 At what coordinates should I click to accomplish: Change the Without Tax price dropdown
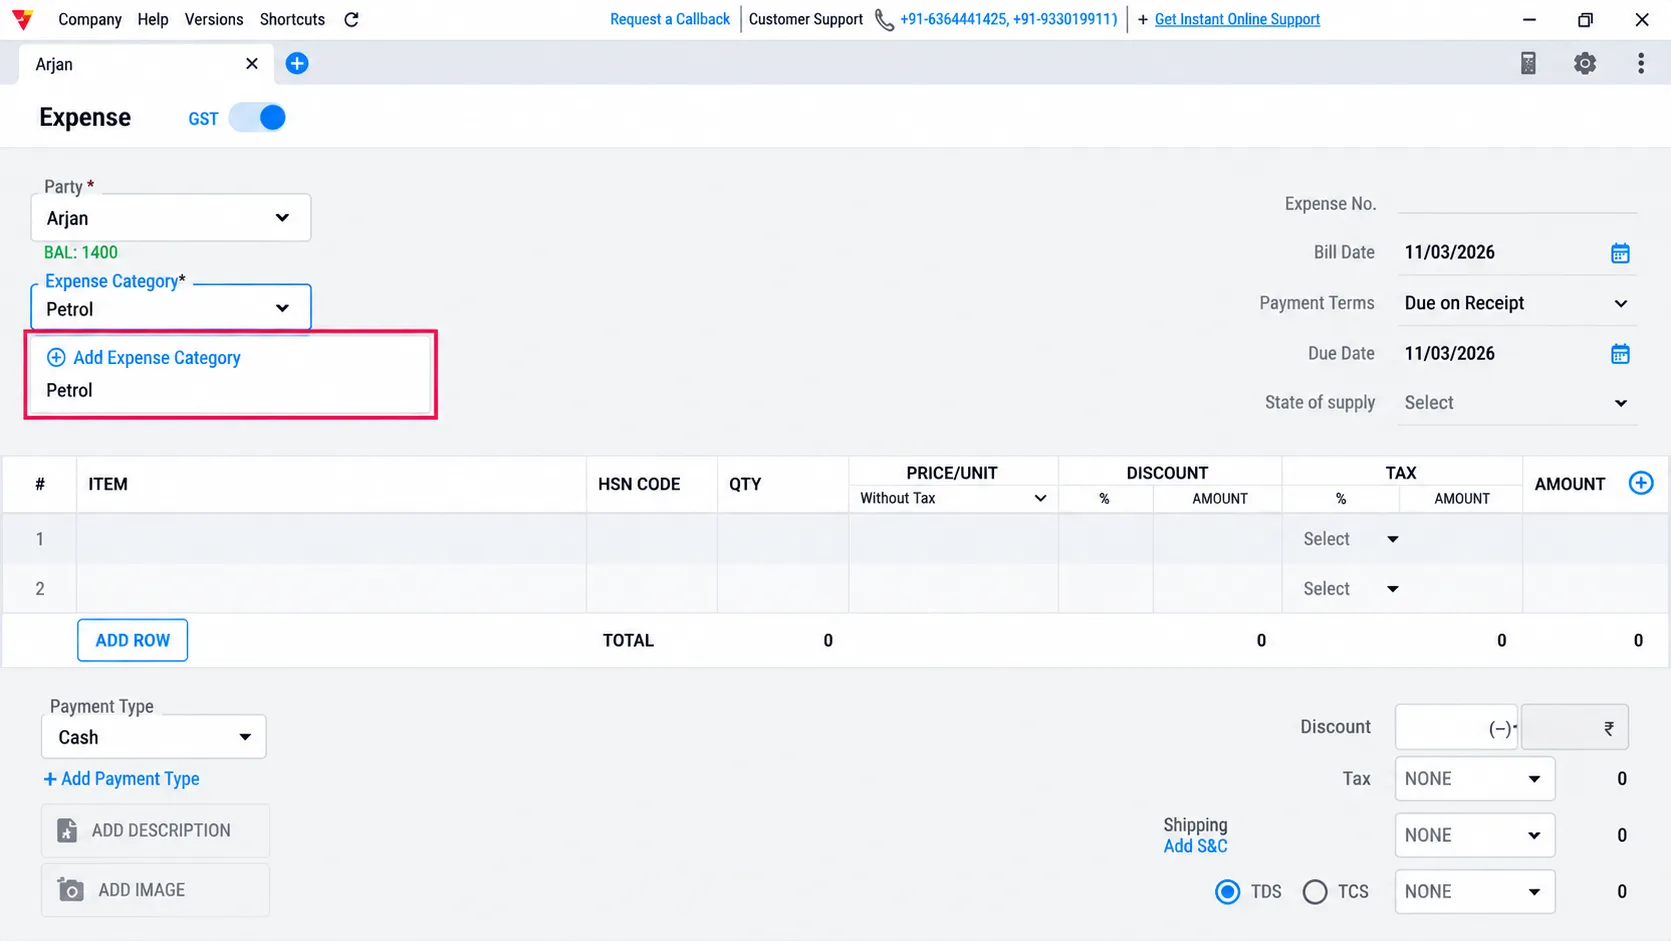click(x=953, y=499)
